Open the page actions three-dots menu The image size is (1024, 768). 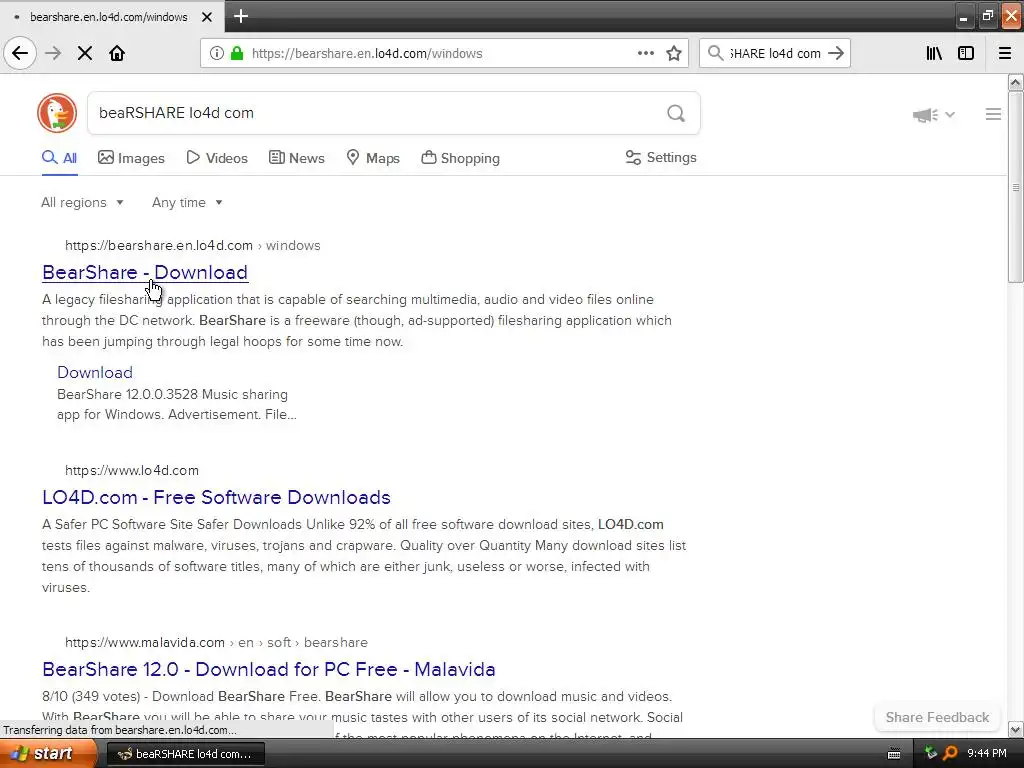tap(646, 54)
